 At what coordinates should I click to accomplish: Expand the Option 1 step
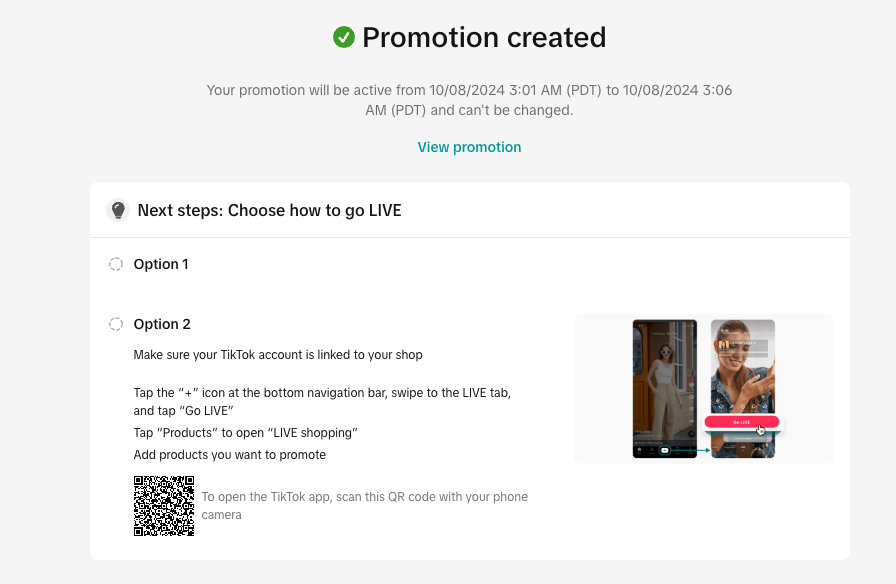161,264
